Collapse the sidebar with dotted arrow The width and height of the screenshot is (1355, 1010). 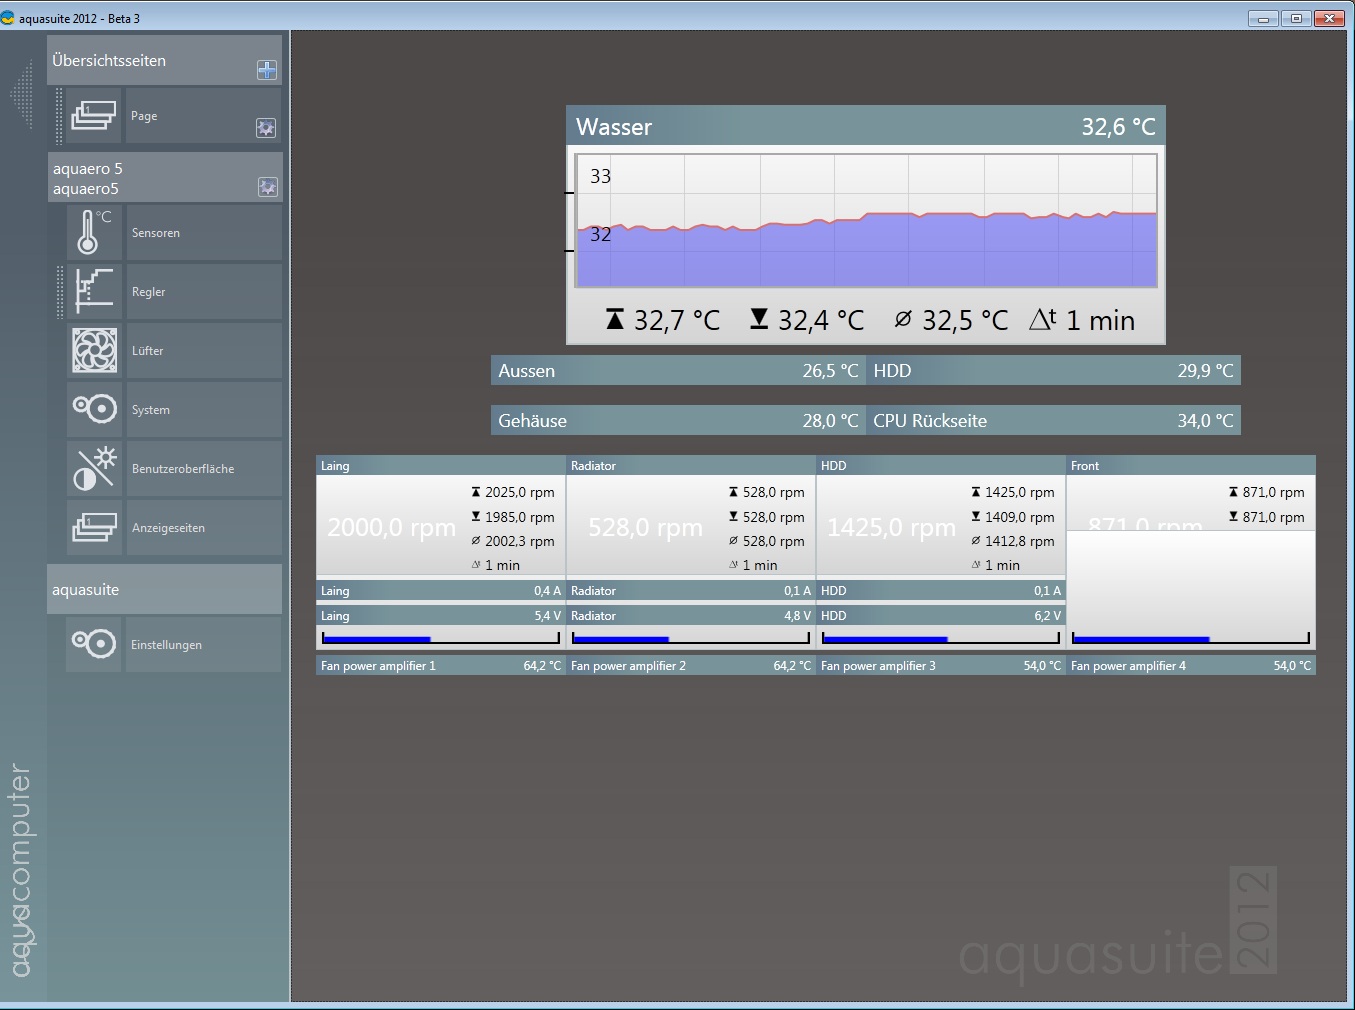click(21, 95)
